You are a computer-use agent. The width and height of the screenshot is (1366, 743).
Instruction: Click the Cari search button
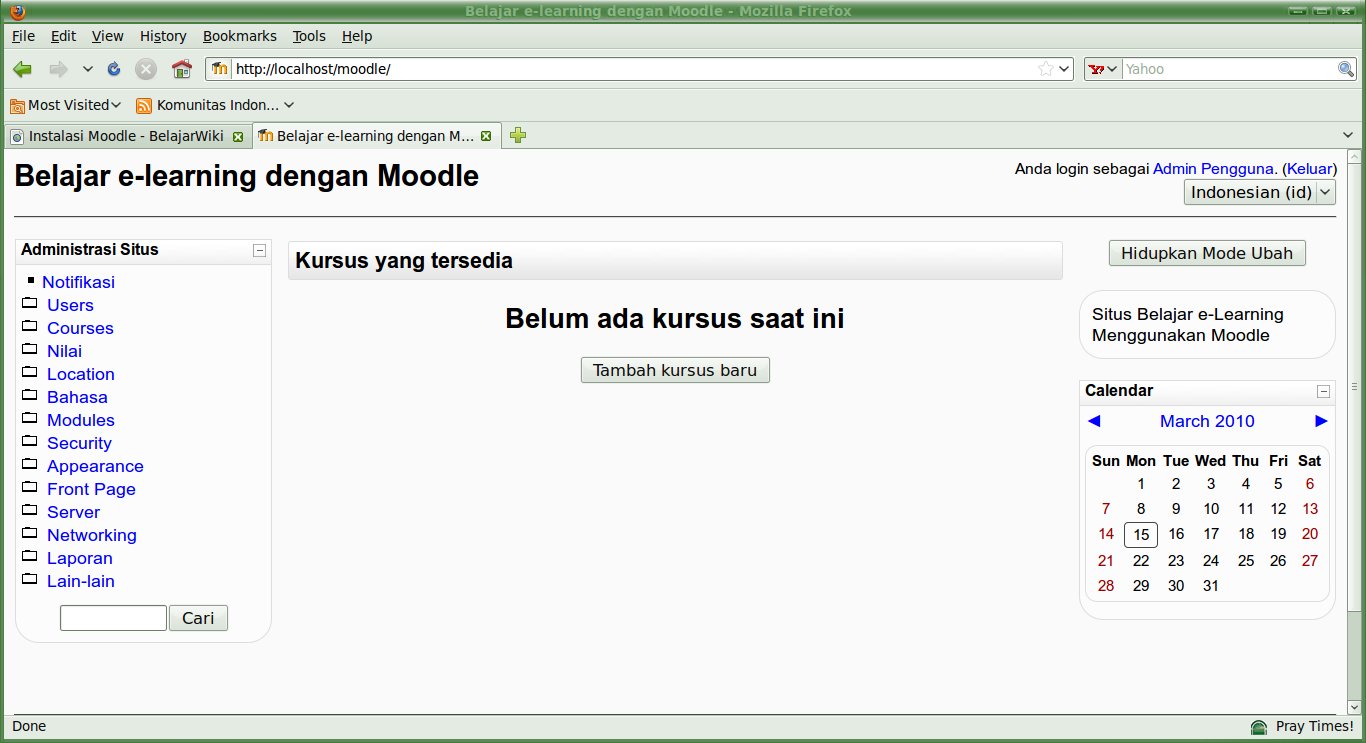[x=198, y=618]
